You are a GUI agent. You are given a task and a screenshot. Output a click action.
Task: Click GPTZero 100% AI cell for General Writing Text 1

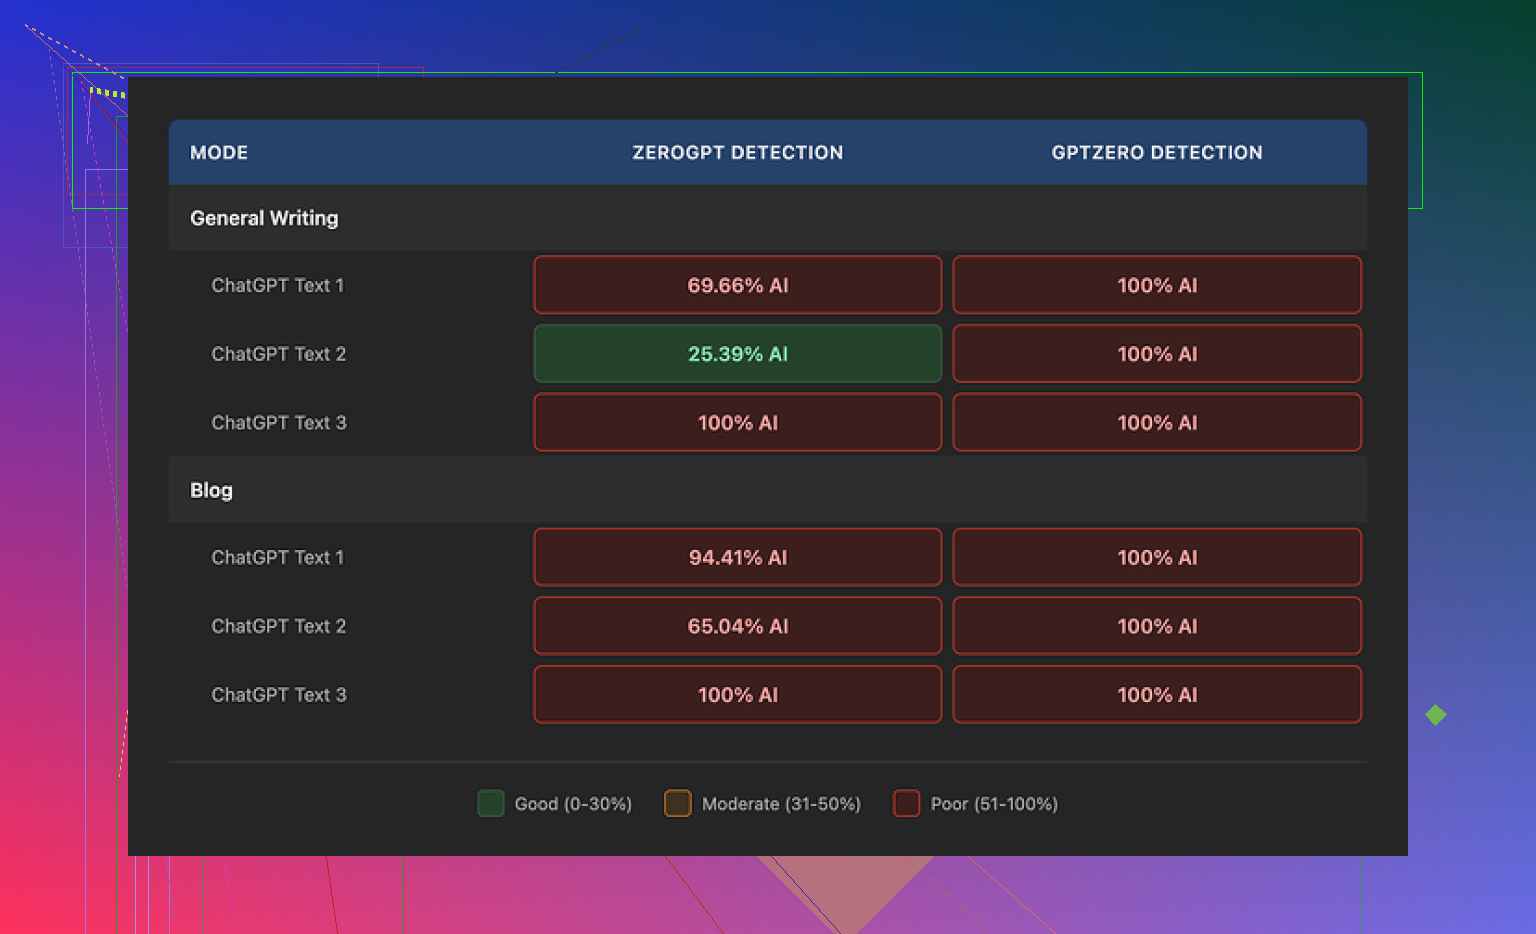[1156, 285]
